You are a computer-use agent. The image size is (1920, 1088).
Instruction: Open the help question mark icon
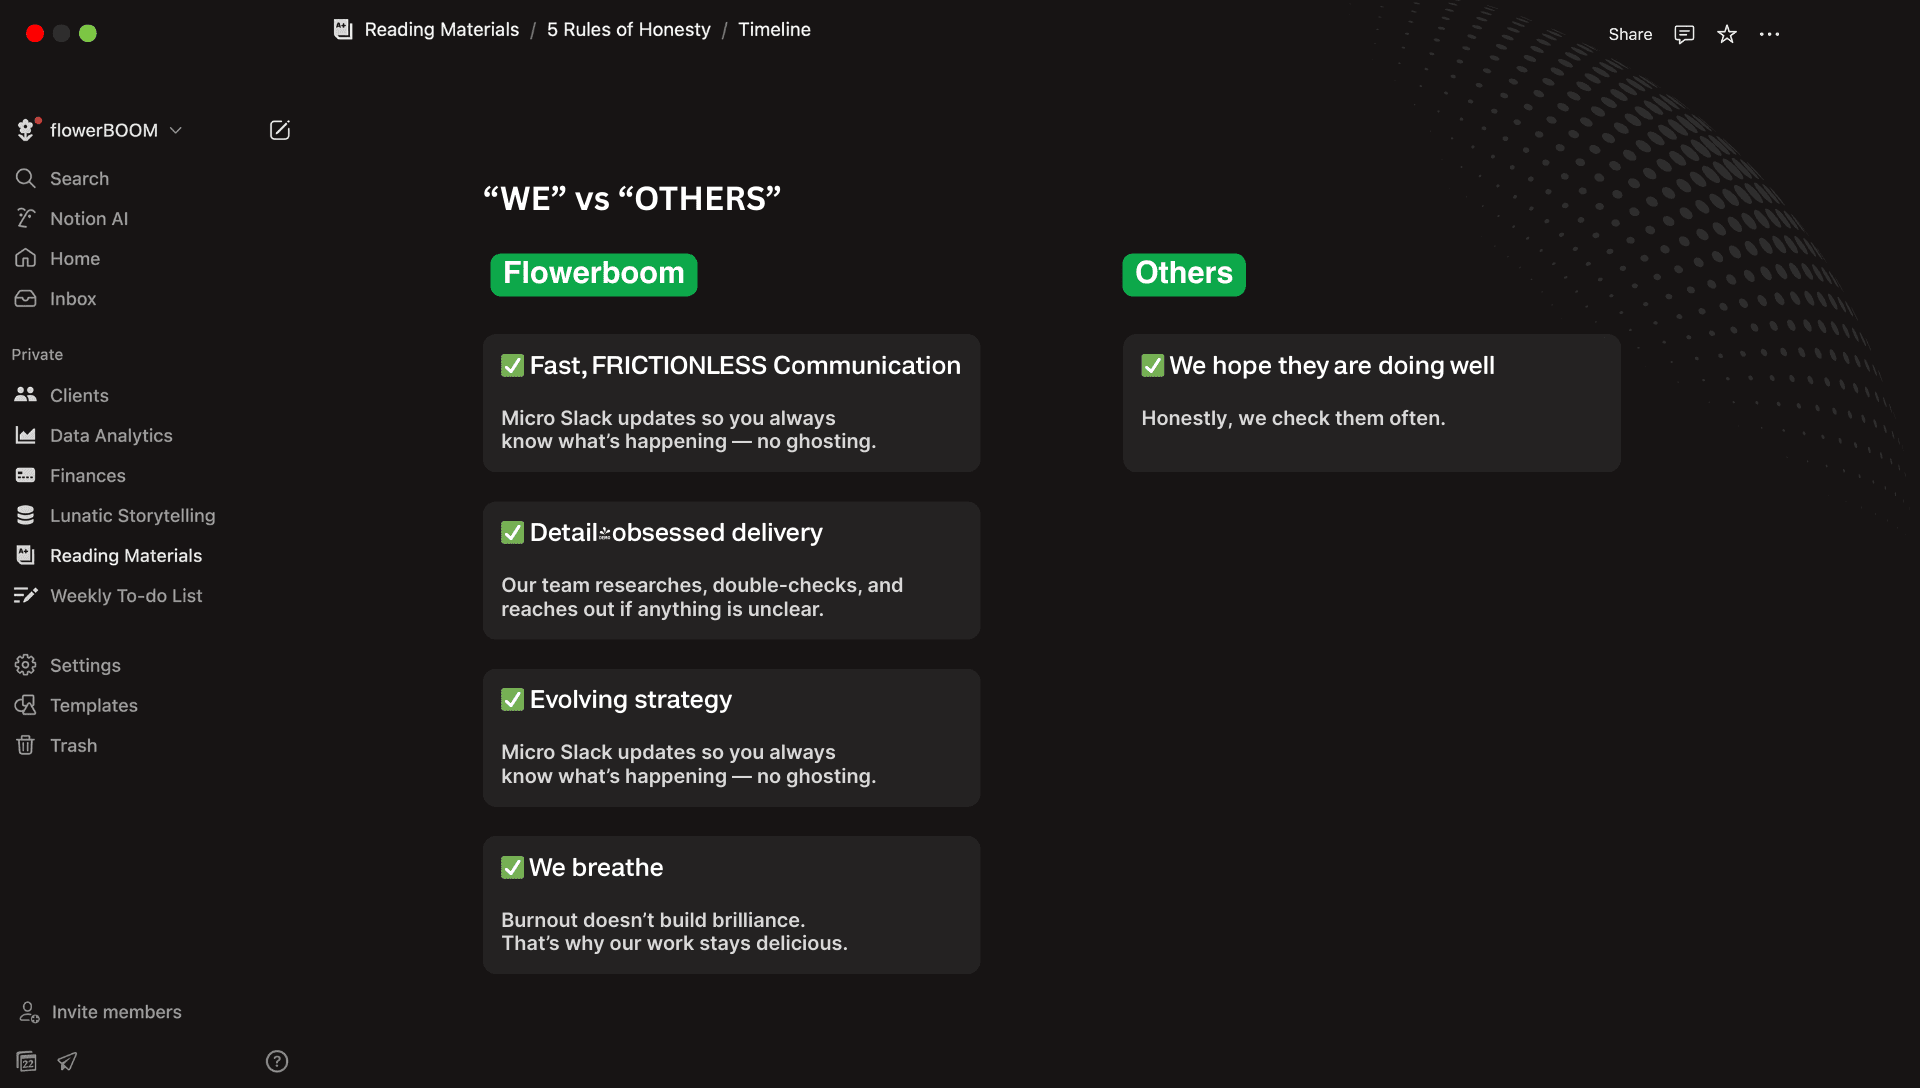click(x=277, y=1061)
